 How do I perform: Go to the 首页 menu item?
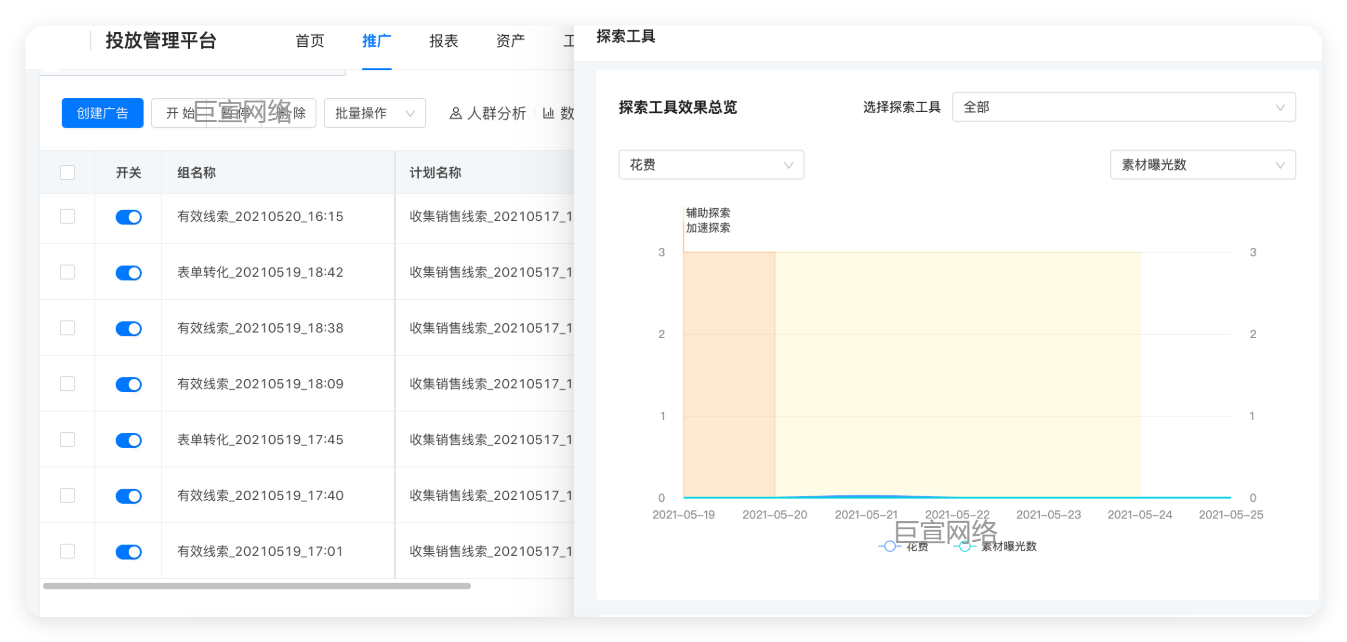tap(310, 41)
